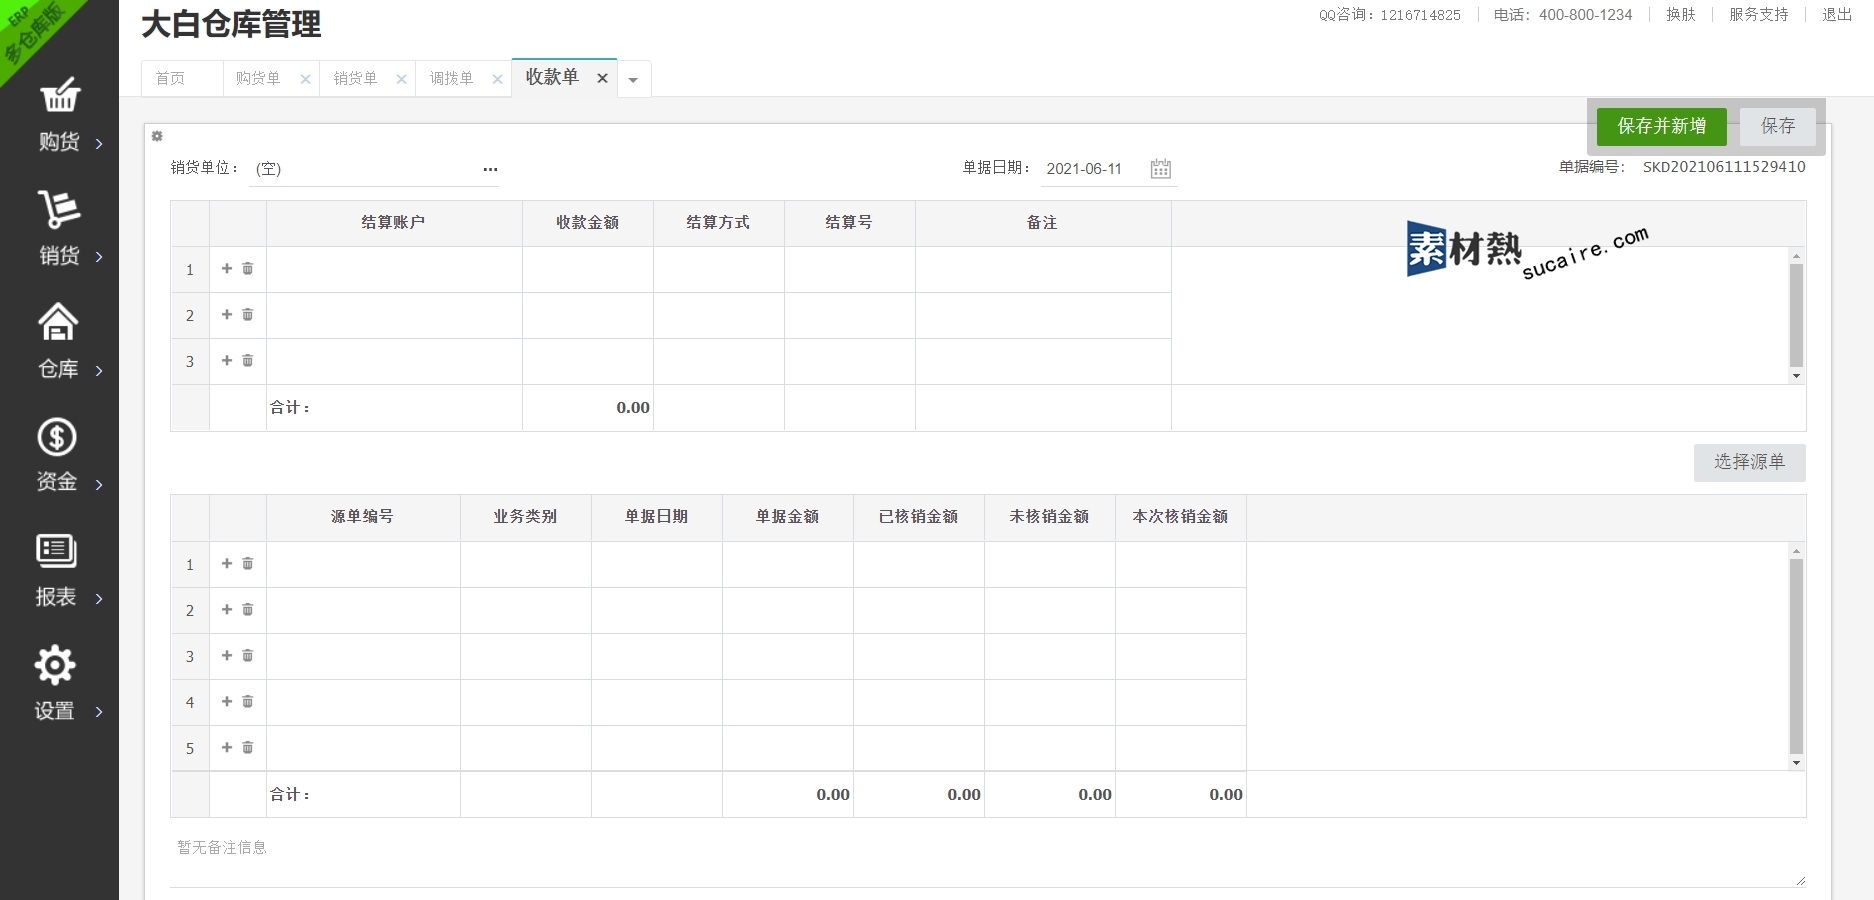Open the 报表 report icon
This screenshot has width=1874, height=900.
(56, 550)
